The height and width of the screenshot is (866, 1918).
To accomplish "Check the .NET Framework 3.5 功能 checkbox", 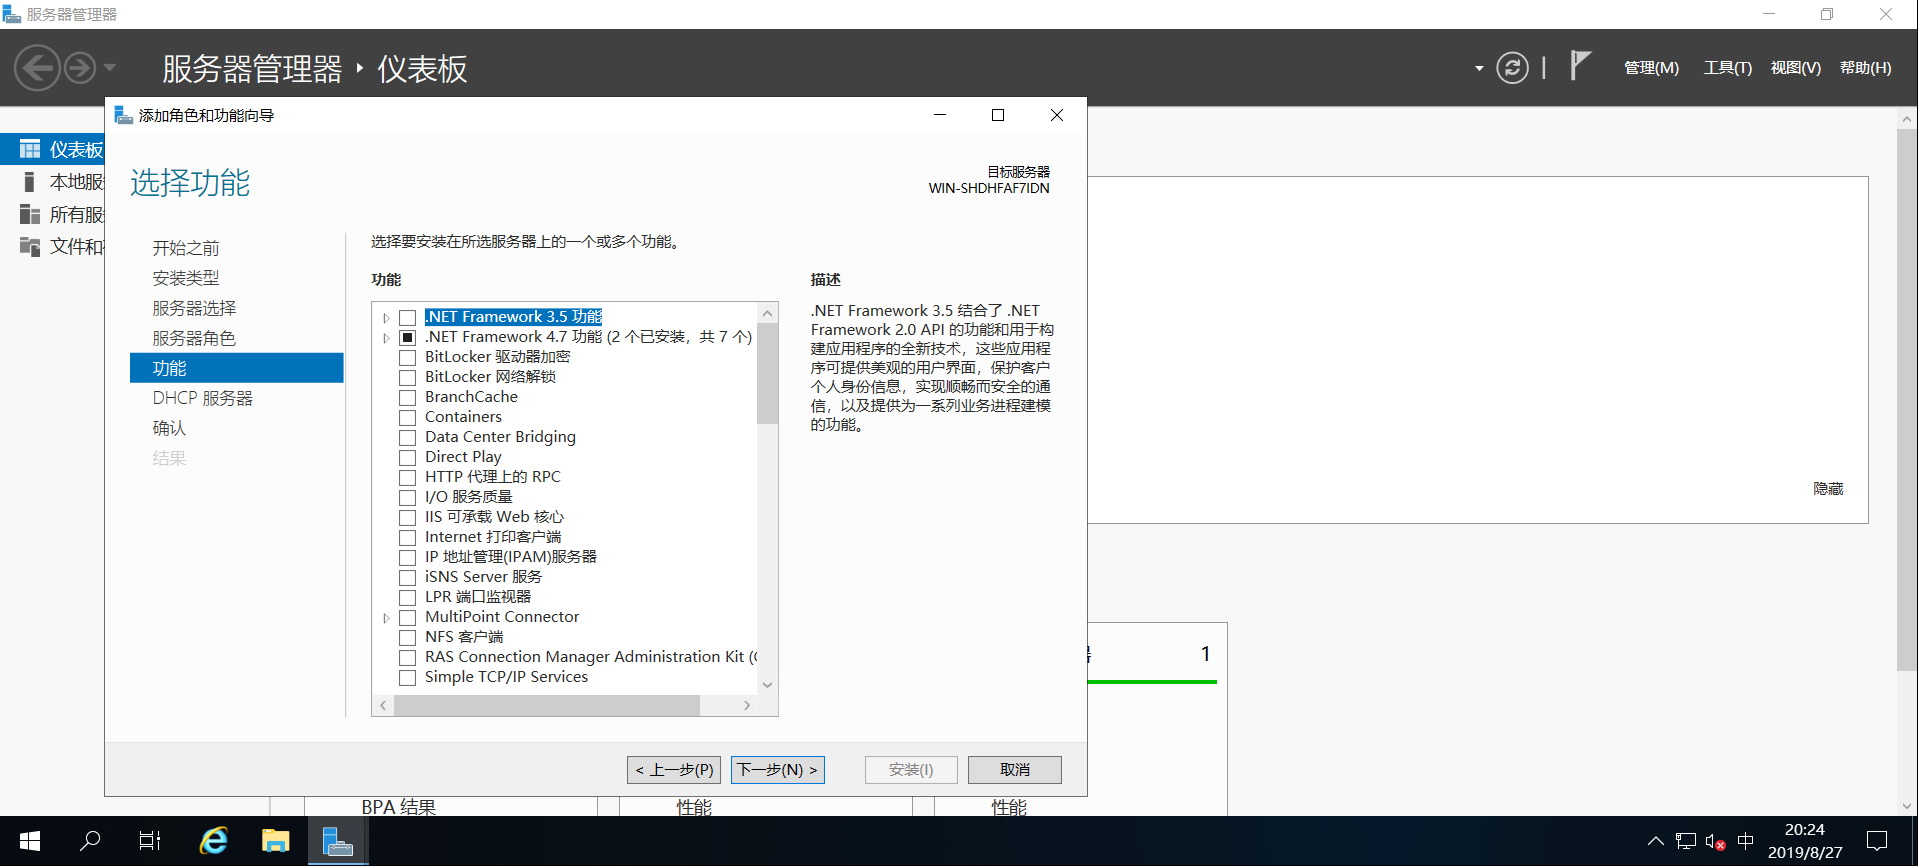I will pos(407,318).
